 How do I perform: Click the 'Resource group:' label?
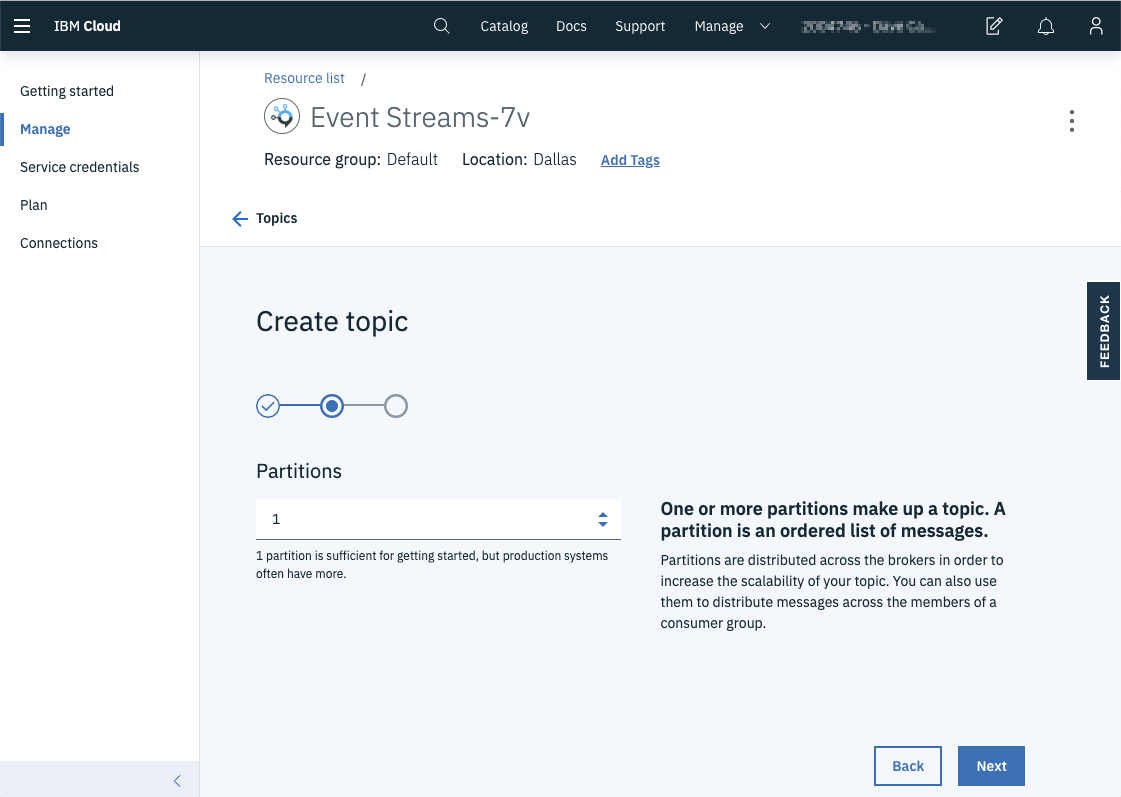tap(322, 159)
